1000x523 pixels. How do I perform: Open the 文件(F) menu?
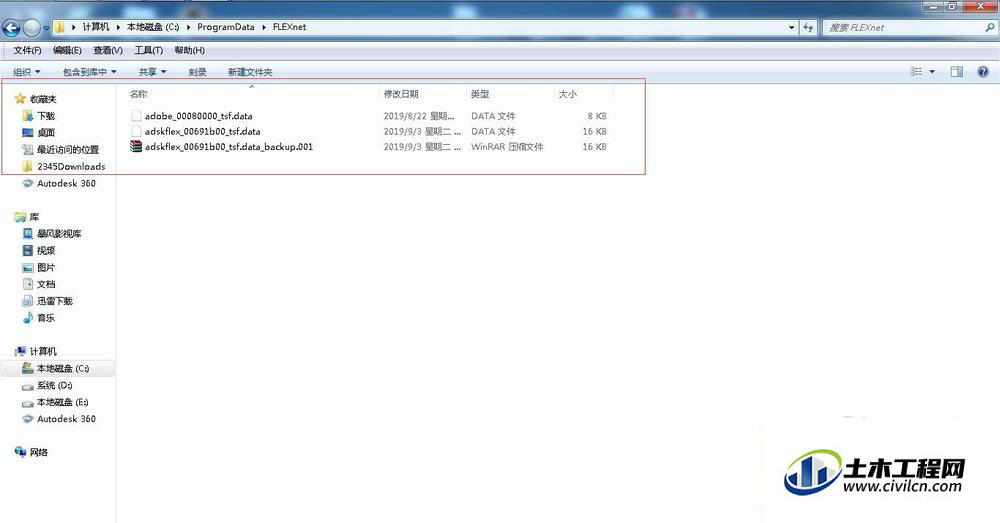coord(27,50)
